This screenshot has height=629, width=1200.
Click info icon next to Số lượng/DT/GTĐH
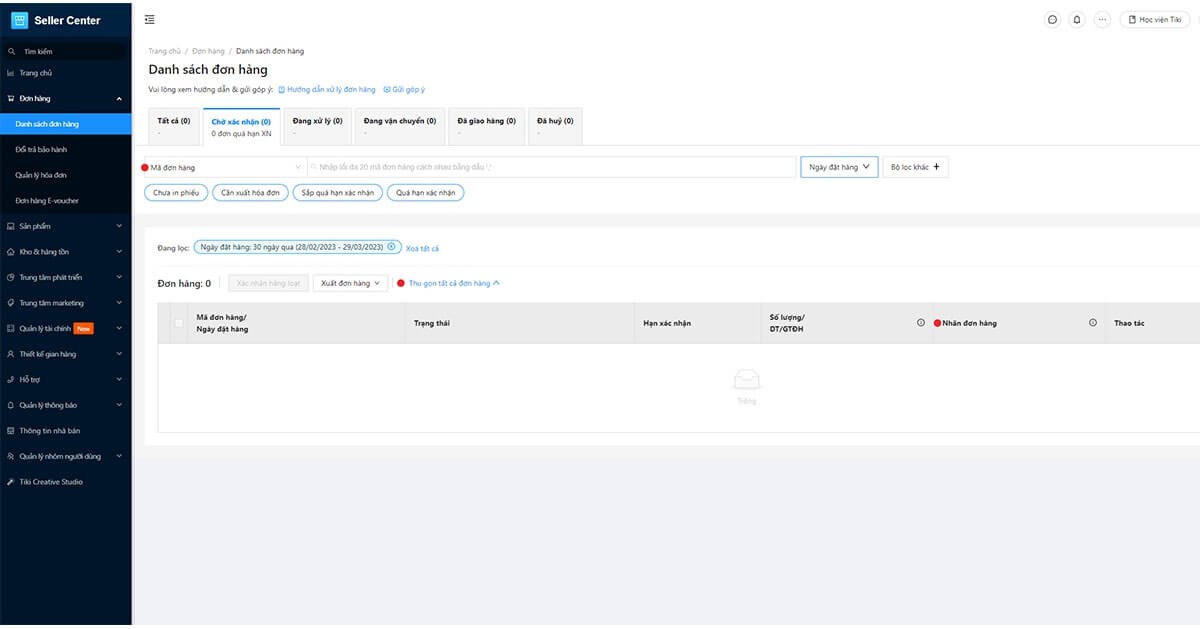(x=921, y=323)
